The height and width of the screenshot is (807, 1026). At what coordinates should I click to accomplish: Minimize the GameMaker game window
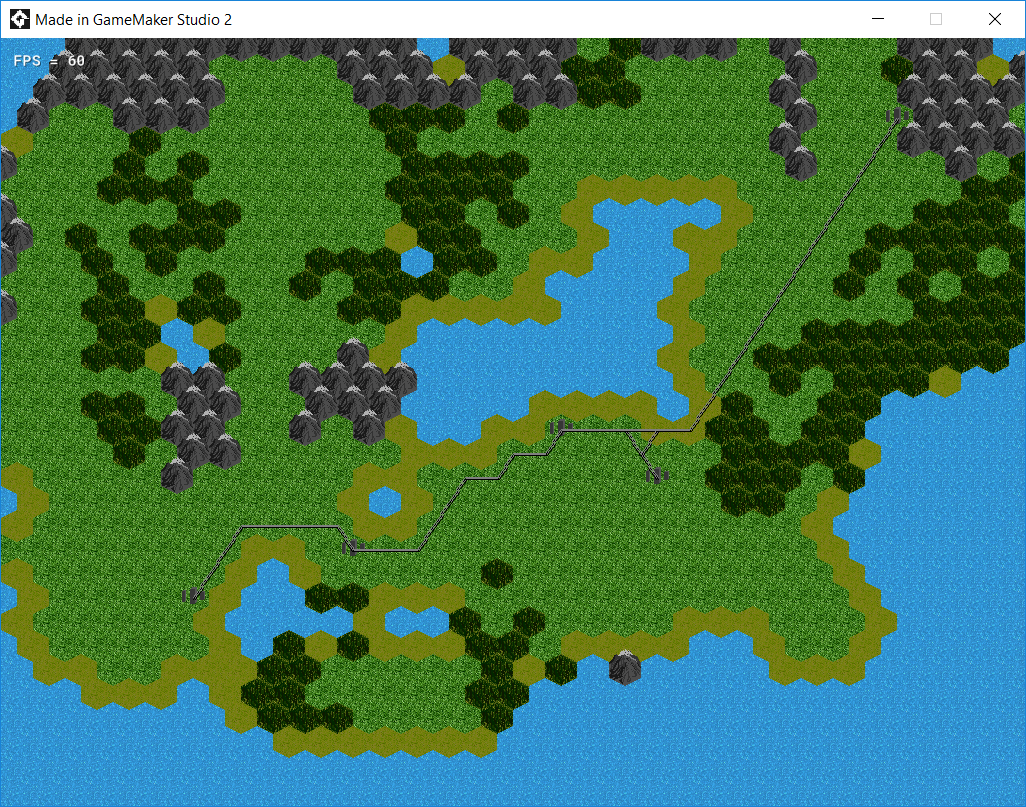pyautogui.click(x=877, y=18)
